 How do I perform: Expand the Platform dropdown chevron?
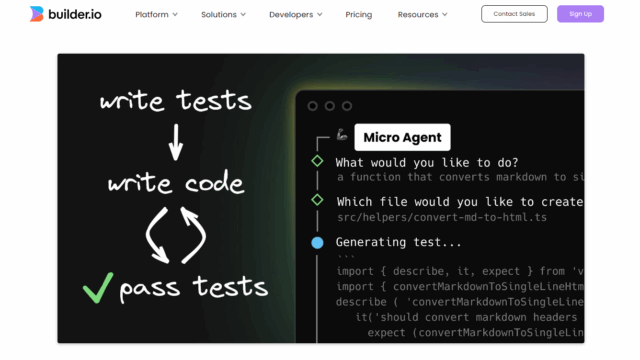[x=175, y=15]
